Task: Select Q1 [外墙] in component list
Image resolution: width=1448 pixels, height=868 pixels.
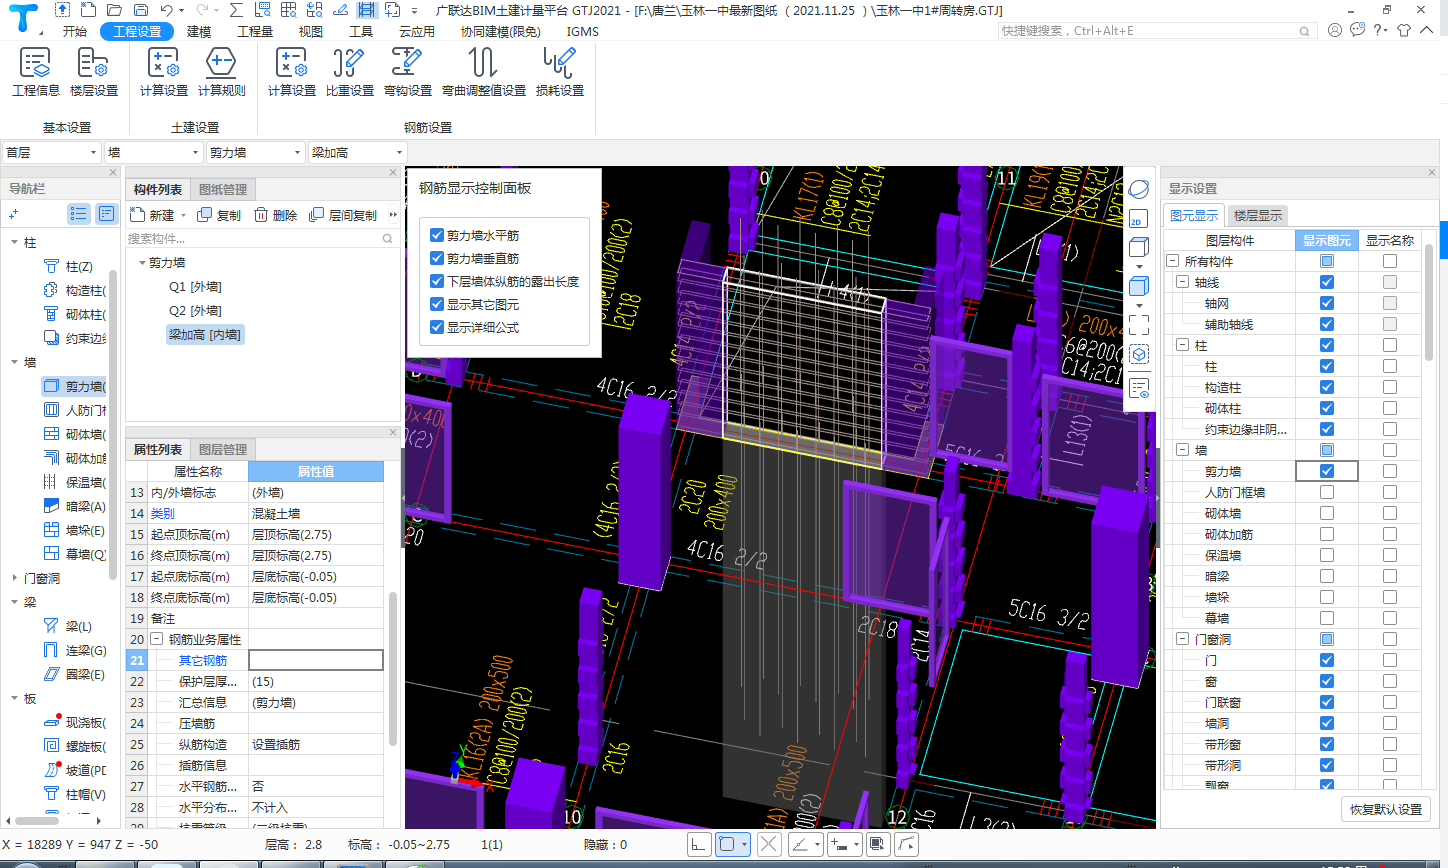Action: click(x=195, y=287)
